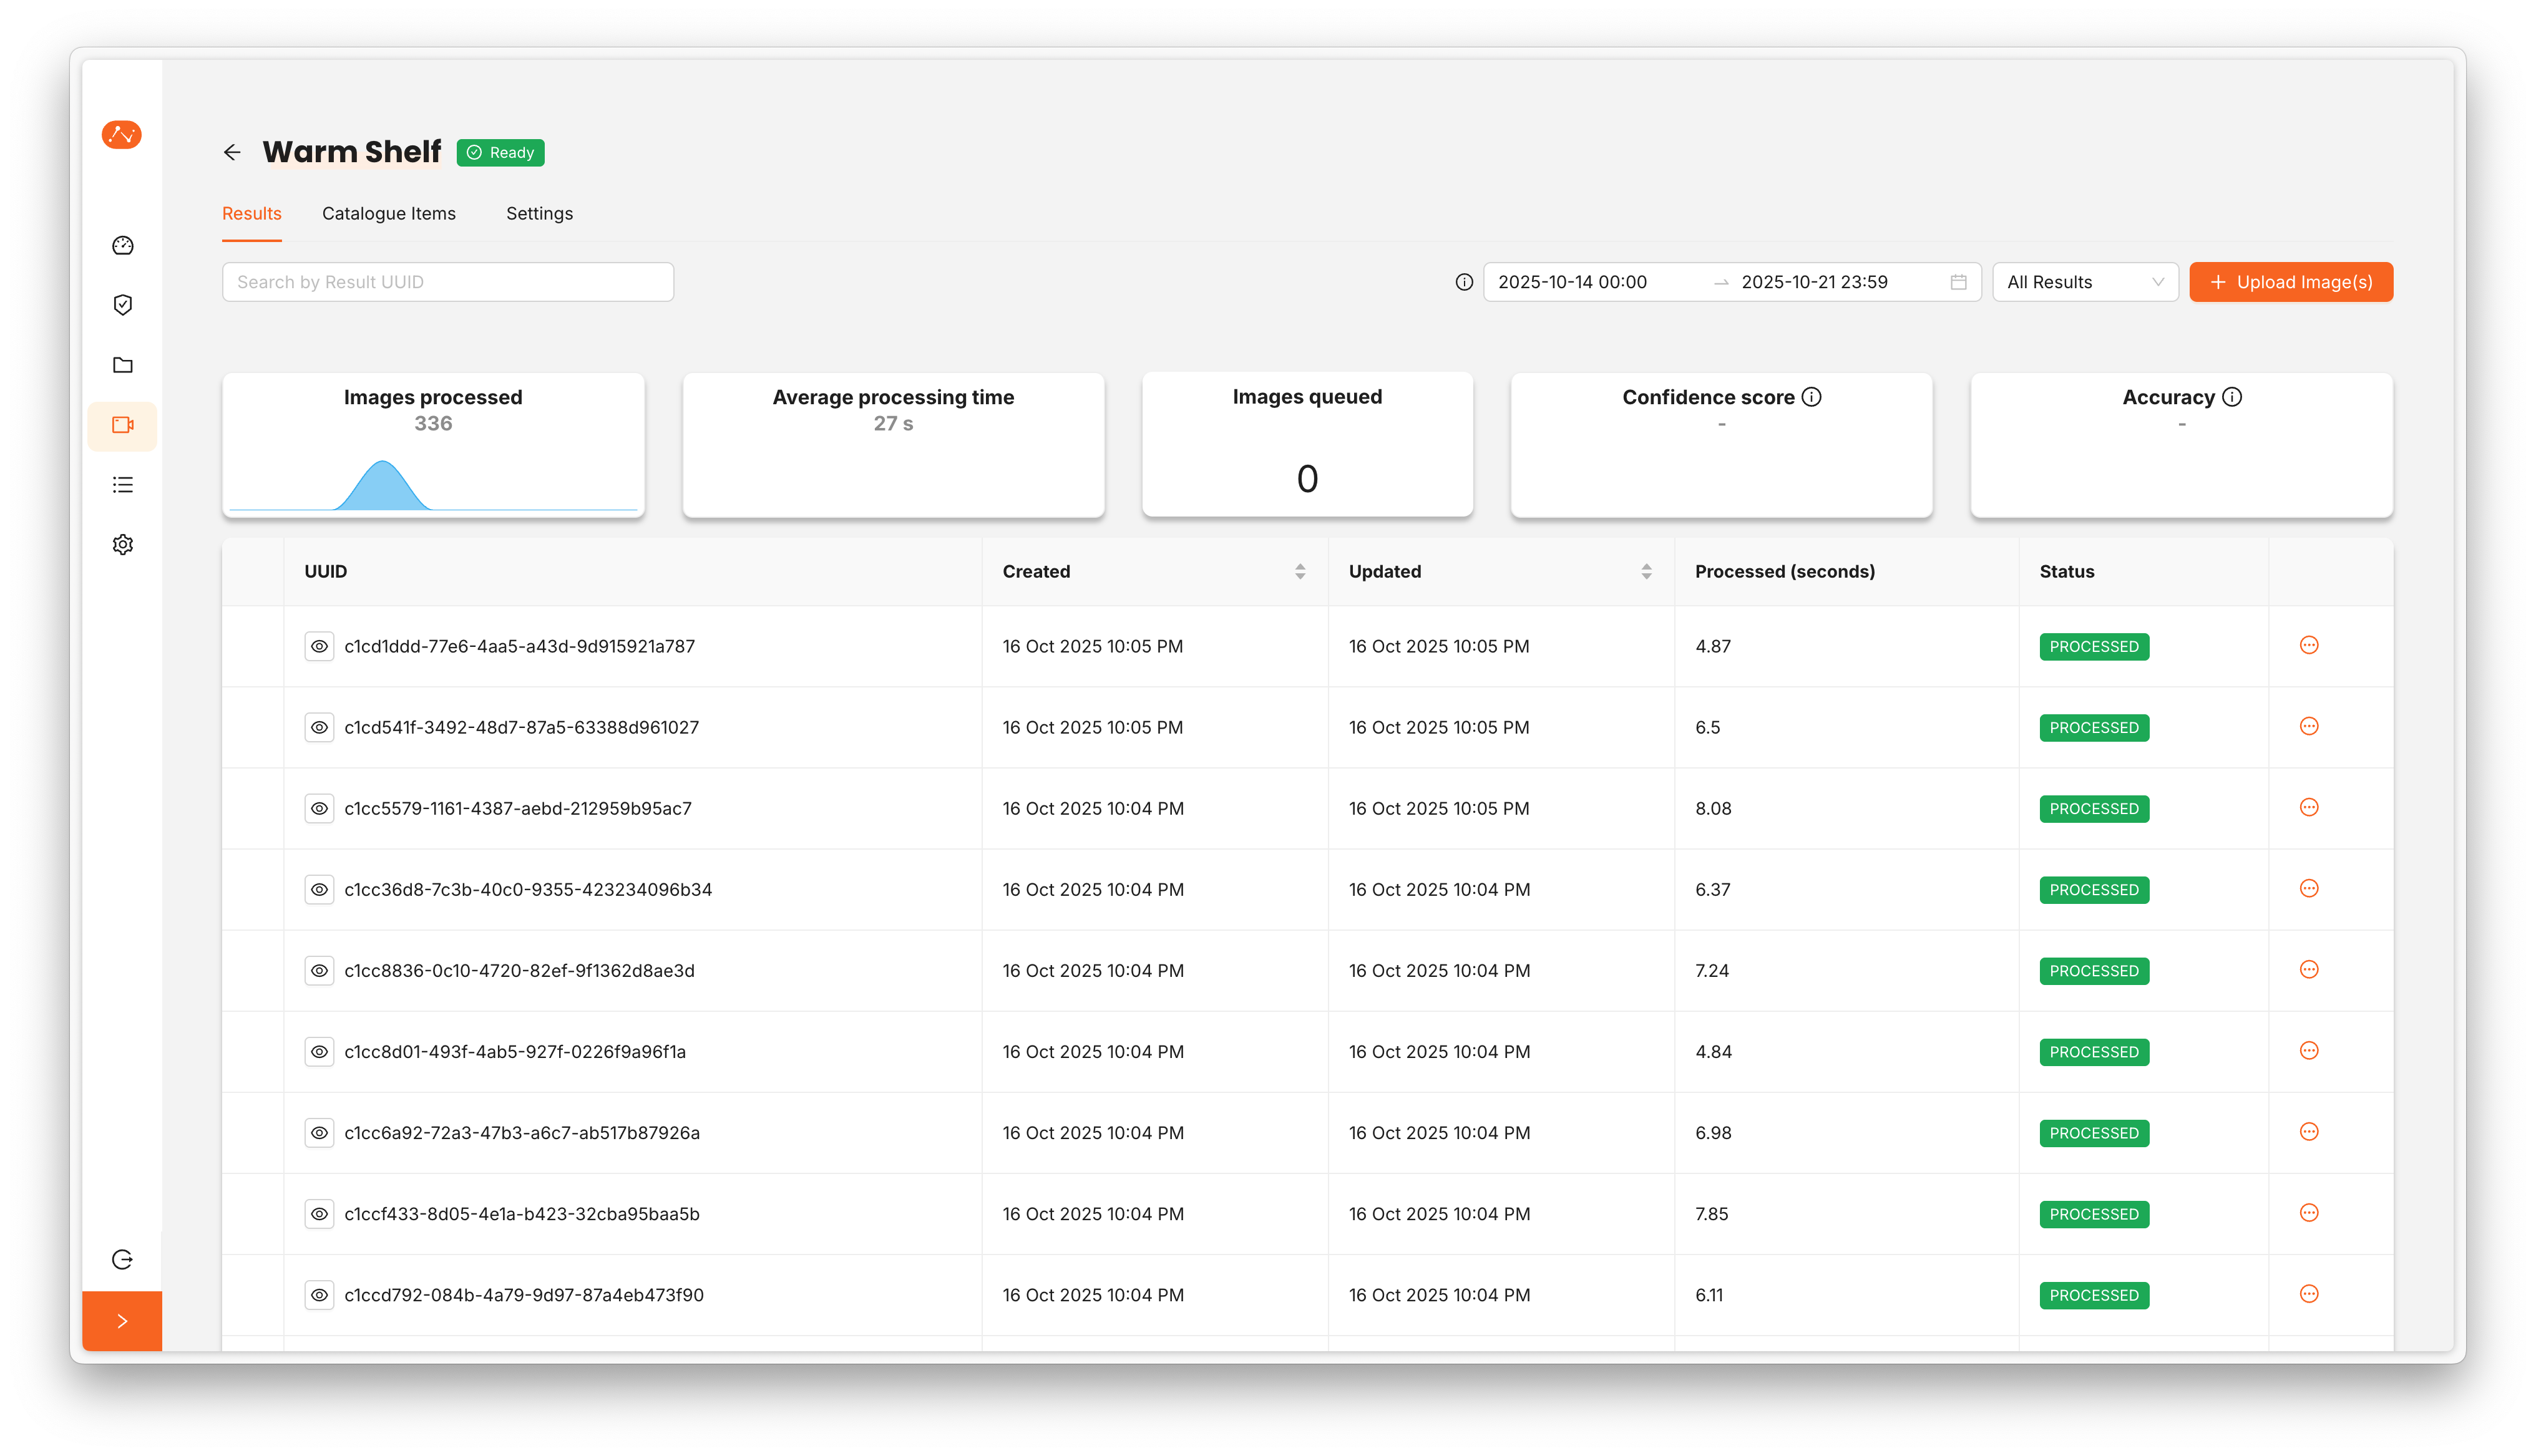Open the shield check sidebar icon
The height and width of the screenshot is (1456, 2536).
click(123, 305)
